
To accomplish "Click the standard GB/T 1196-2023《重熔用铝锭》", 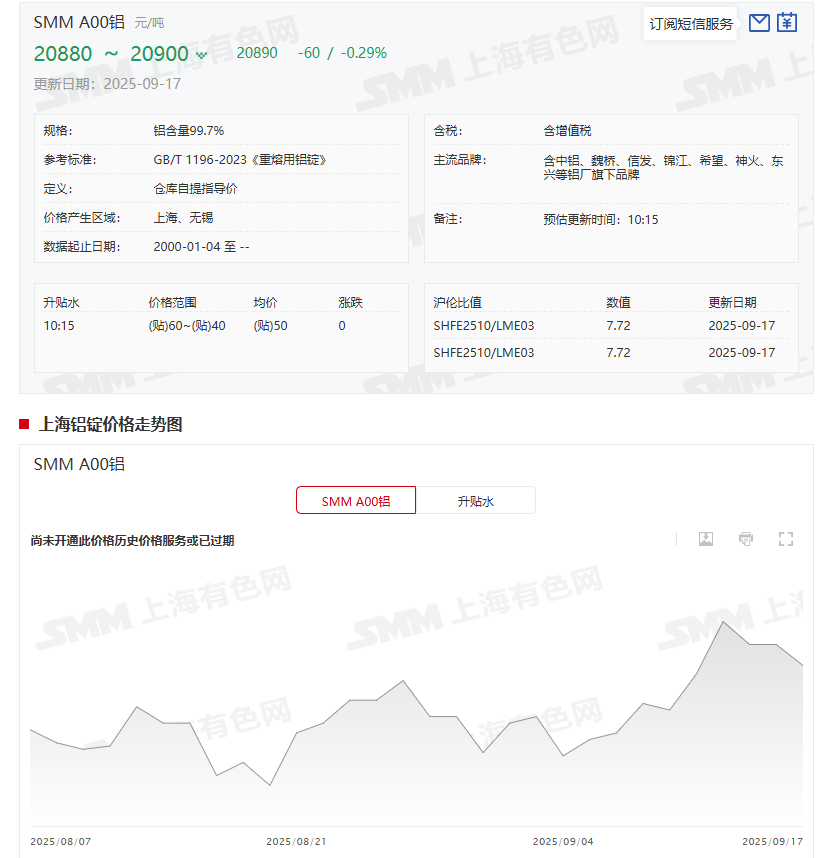I will pyautogui.click(x=240, y=160).
